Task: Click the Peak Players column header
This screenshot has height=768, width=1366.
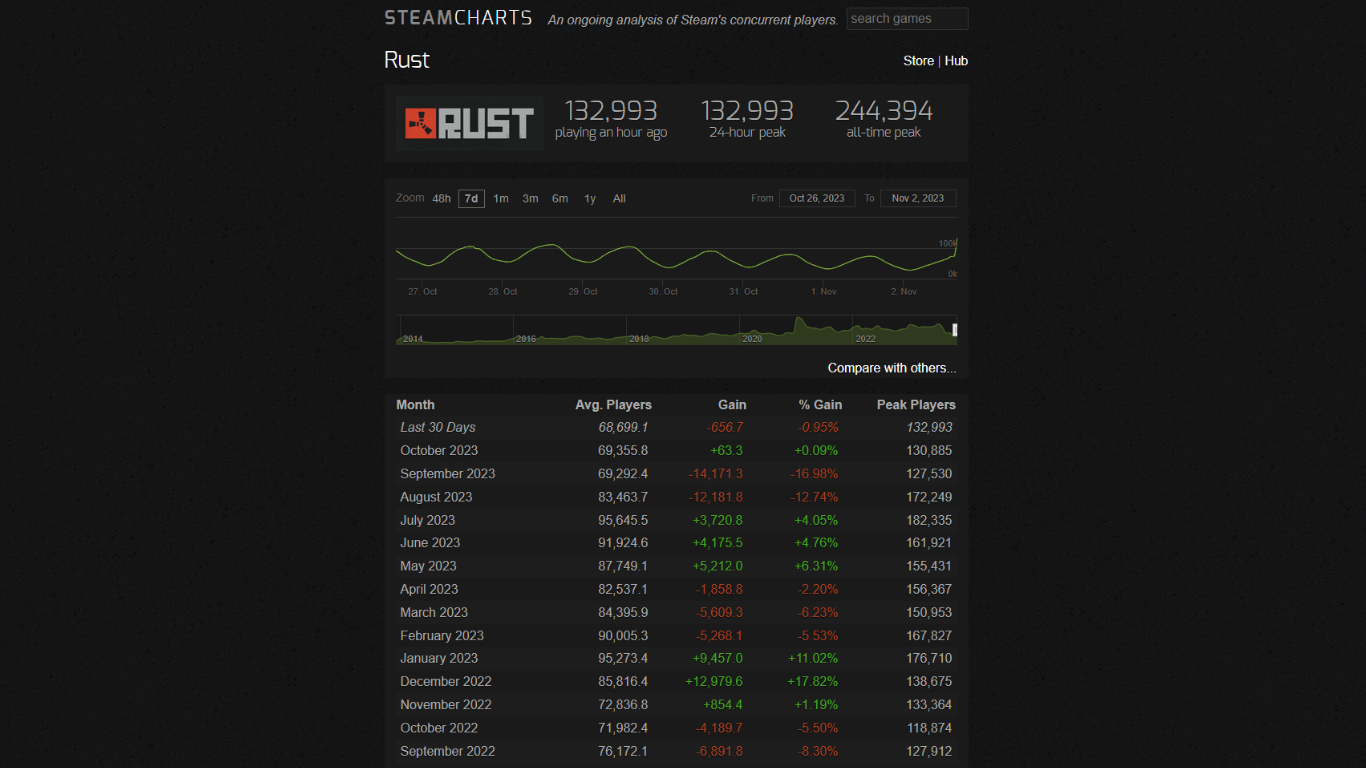Action: (916, 405)
